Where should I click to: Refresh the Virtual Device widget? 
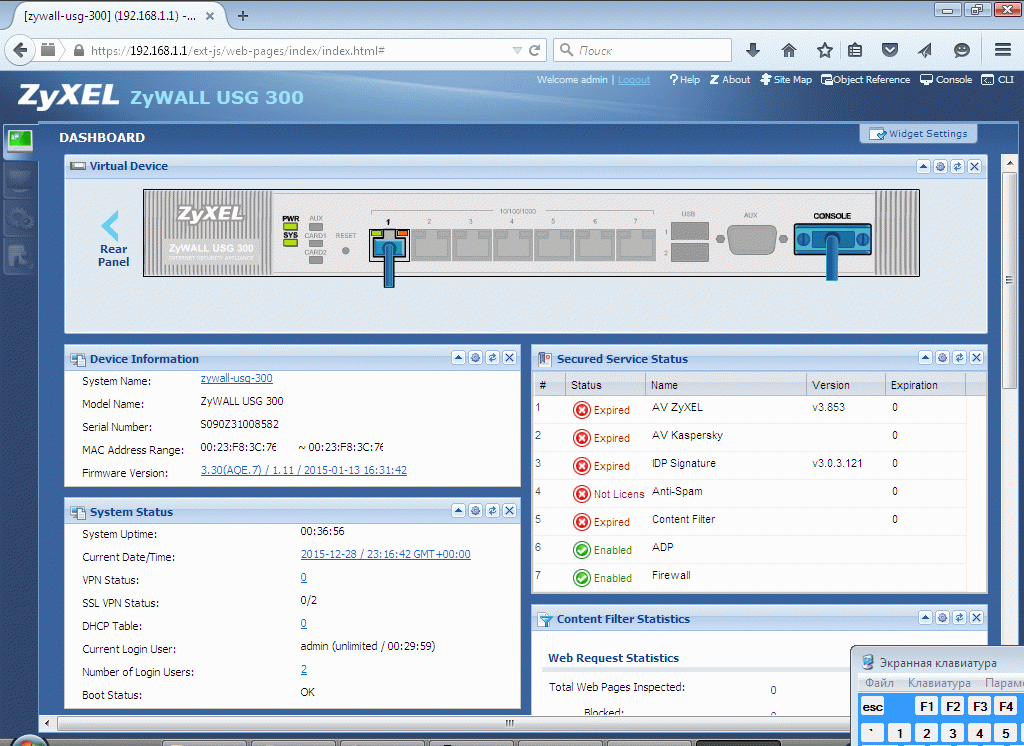pos(957,167)
